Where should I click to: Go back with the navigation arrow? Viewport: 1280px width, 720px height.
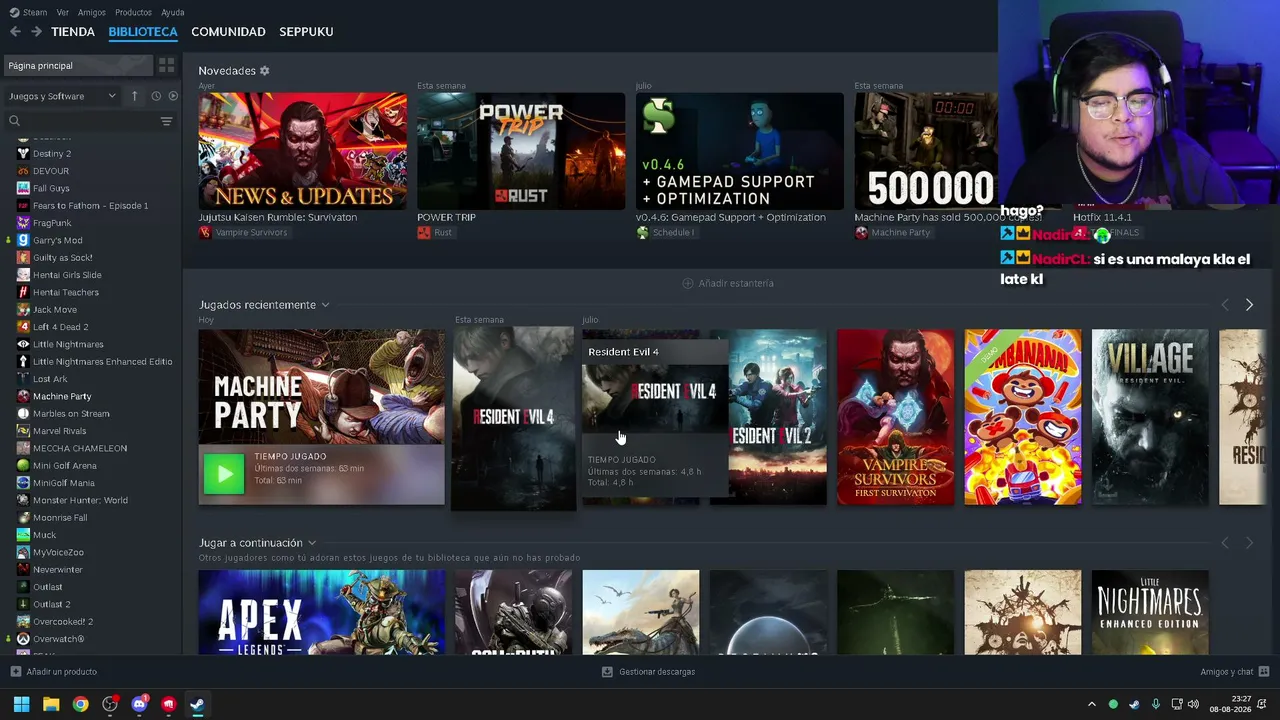[15, 32]
